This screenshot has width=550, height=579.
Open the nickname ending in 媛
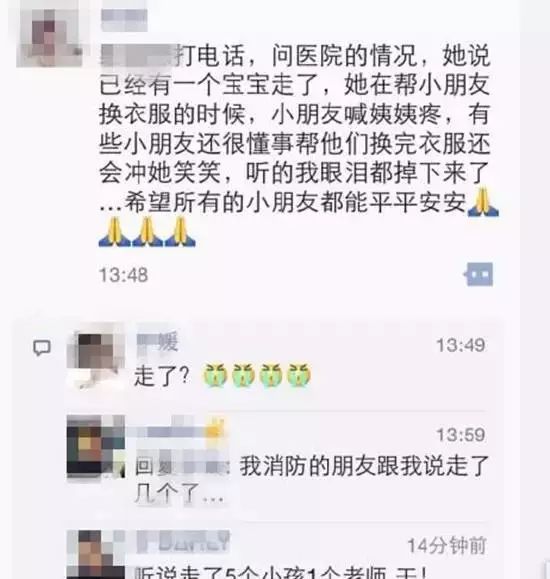point(158,342)
